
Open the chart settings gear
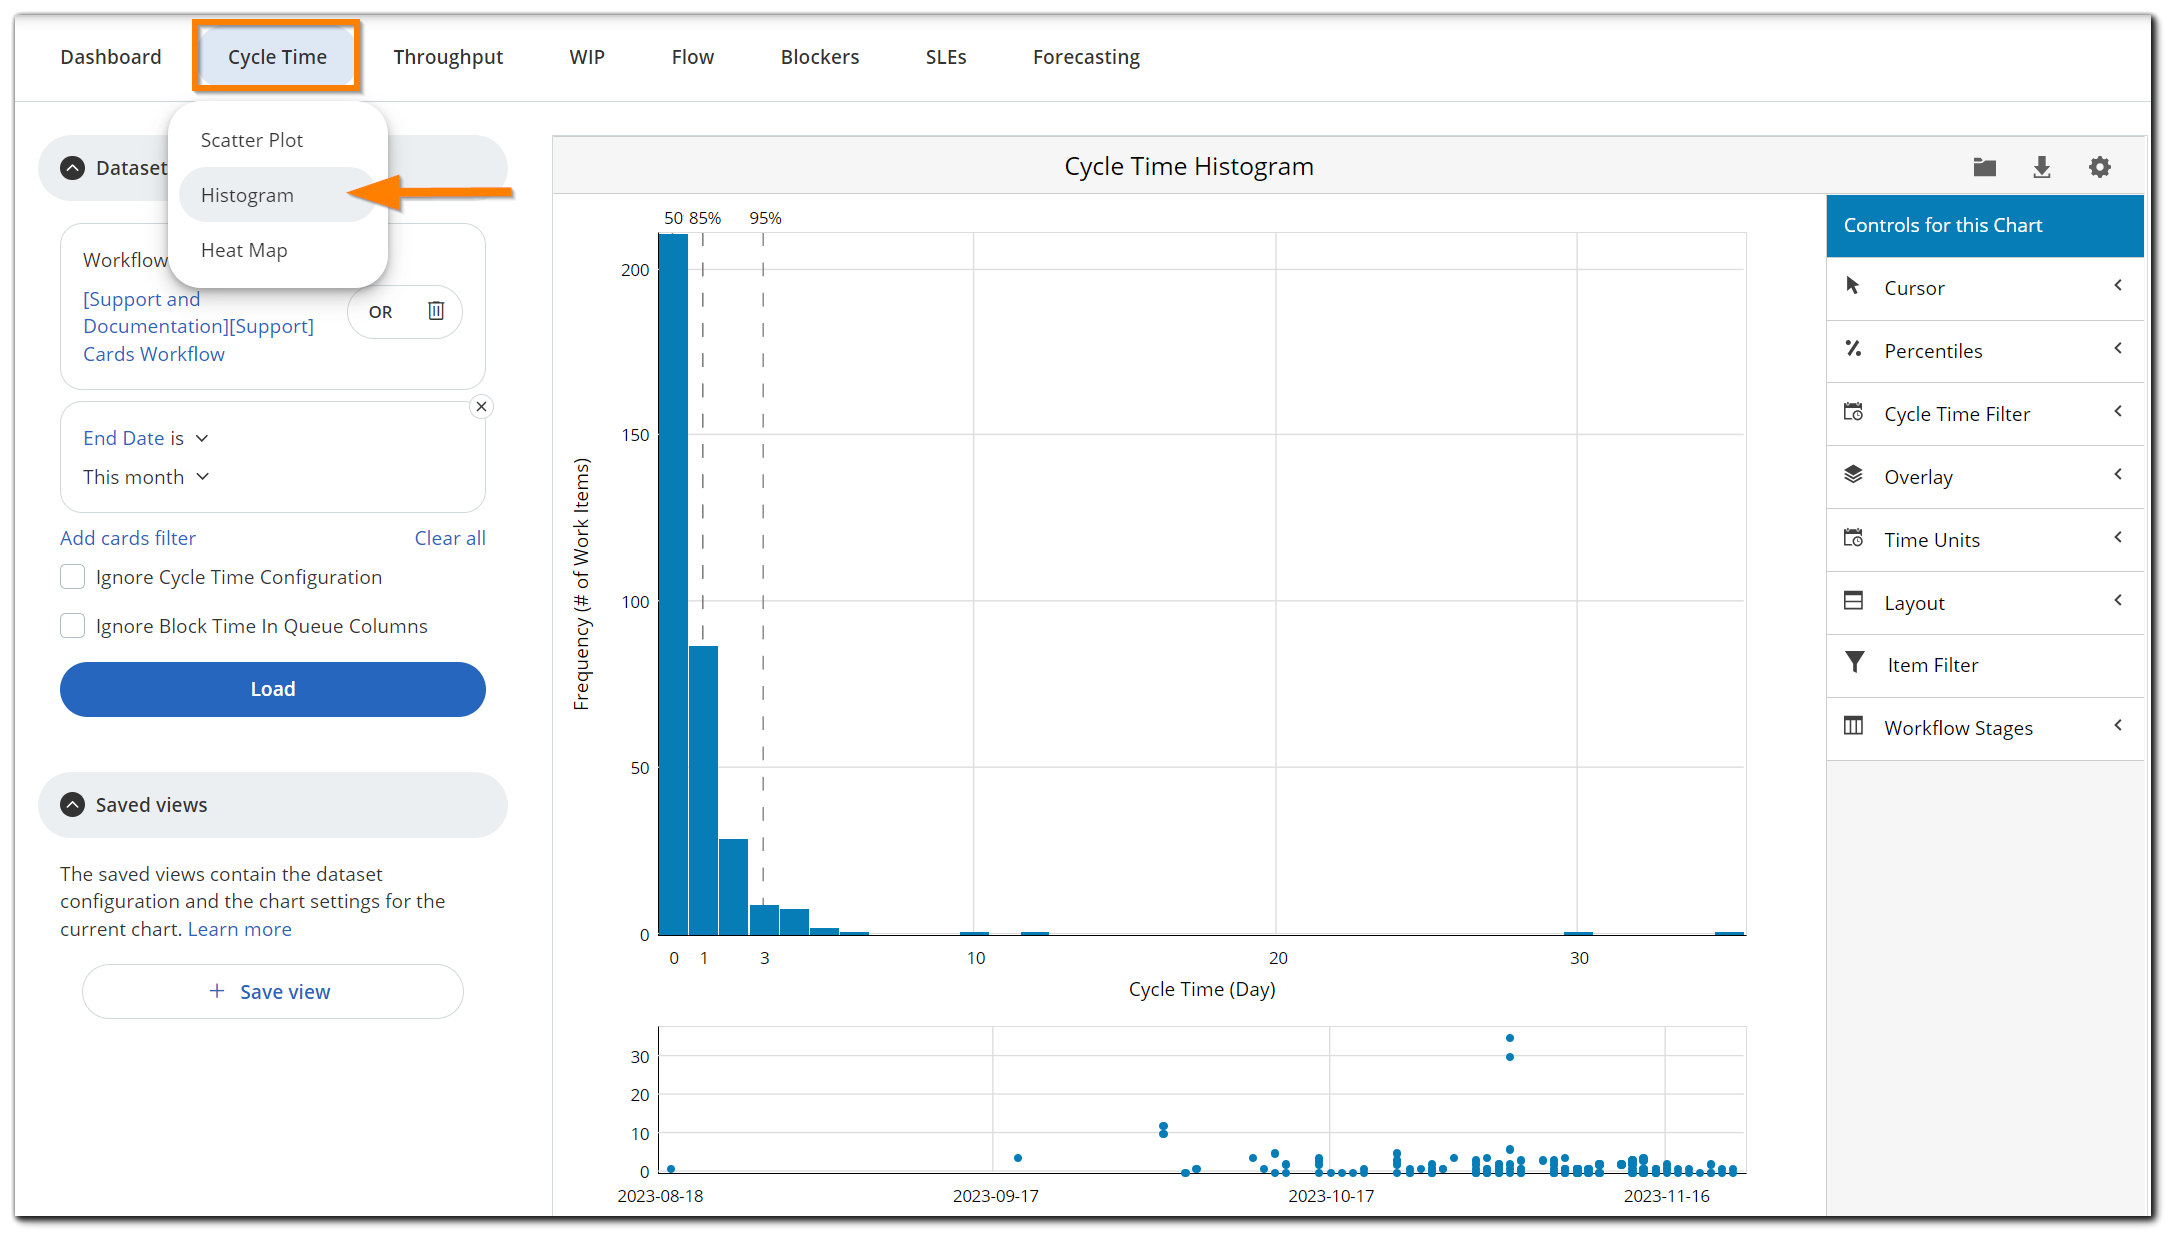(x=2100, y=167)
